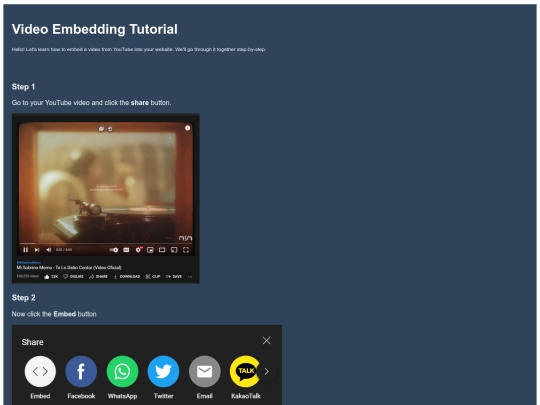540x405 pixels.
Task: Pause the video with the pause button
Action: point(25,250)
